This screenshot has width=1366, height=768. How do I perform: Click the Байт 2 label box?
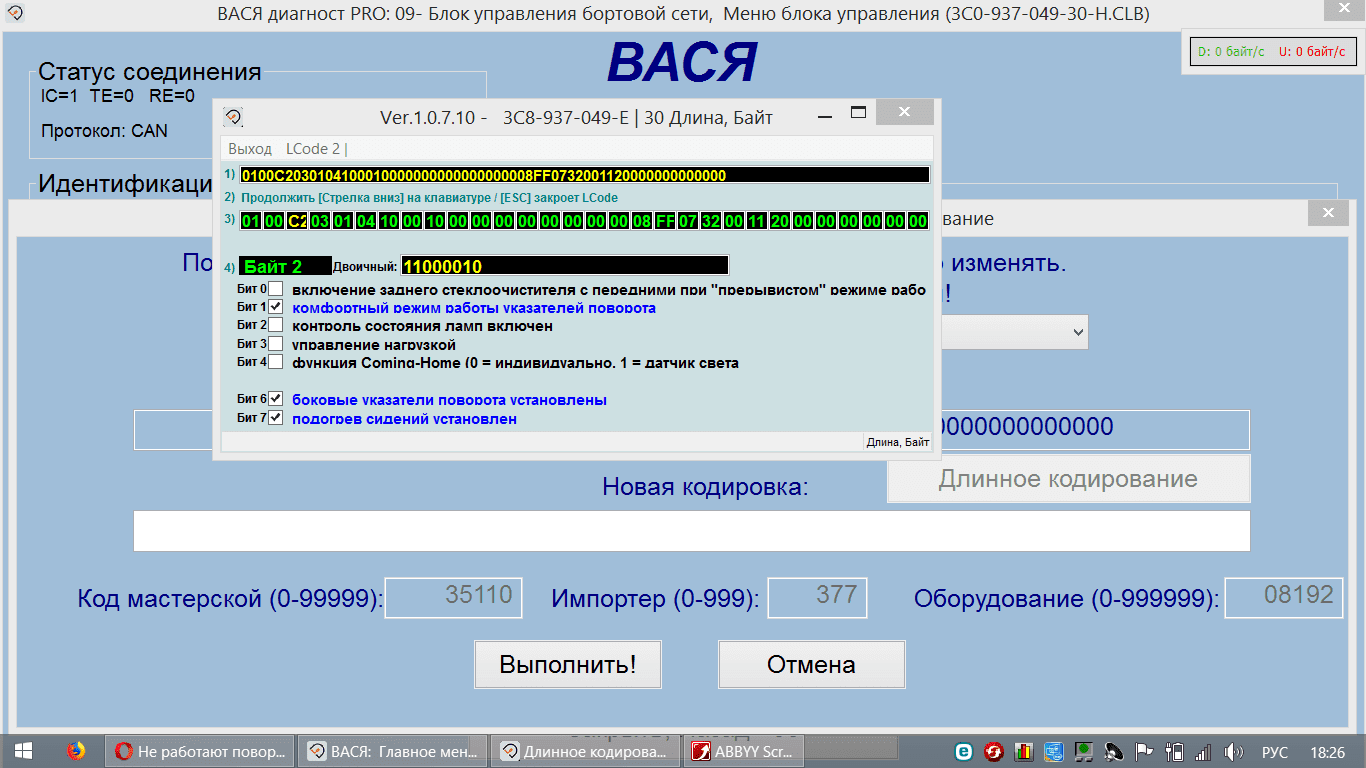pos(285,266)
